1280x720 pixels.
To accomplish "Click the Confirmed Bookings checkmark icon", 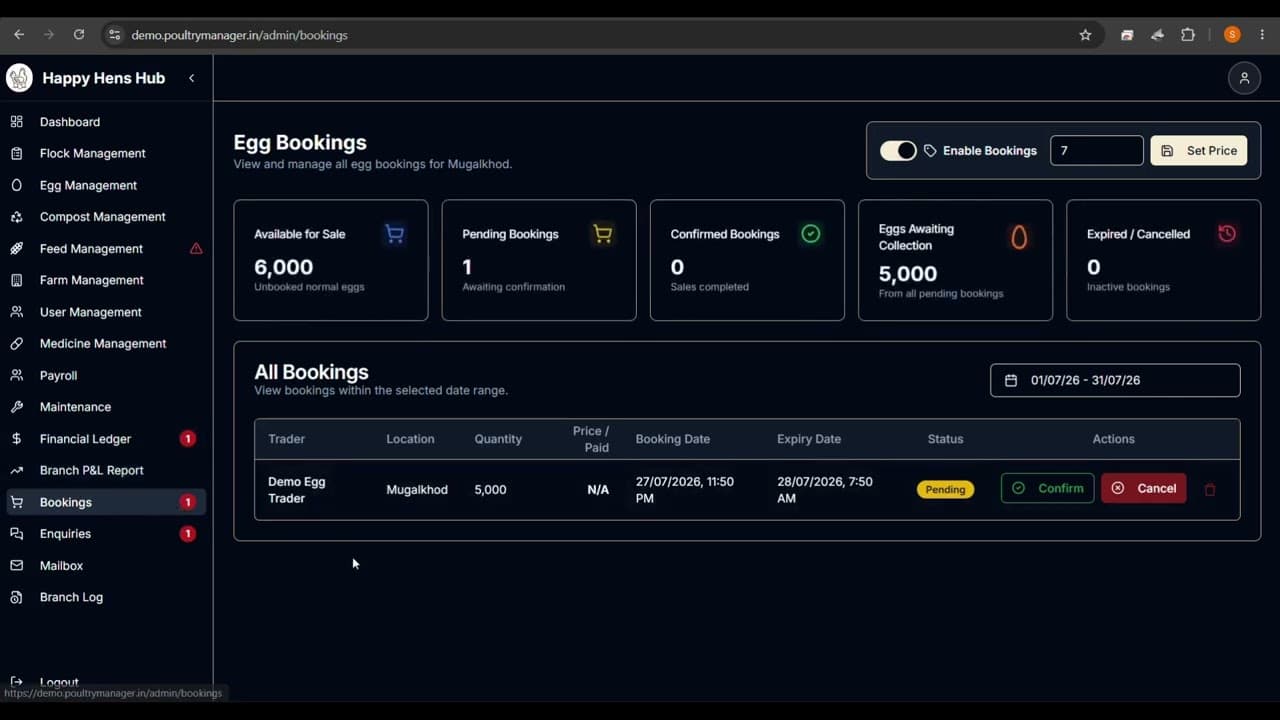I will pos(811,234).
